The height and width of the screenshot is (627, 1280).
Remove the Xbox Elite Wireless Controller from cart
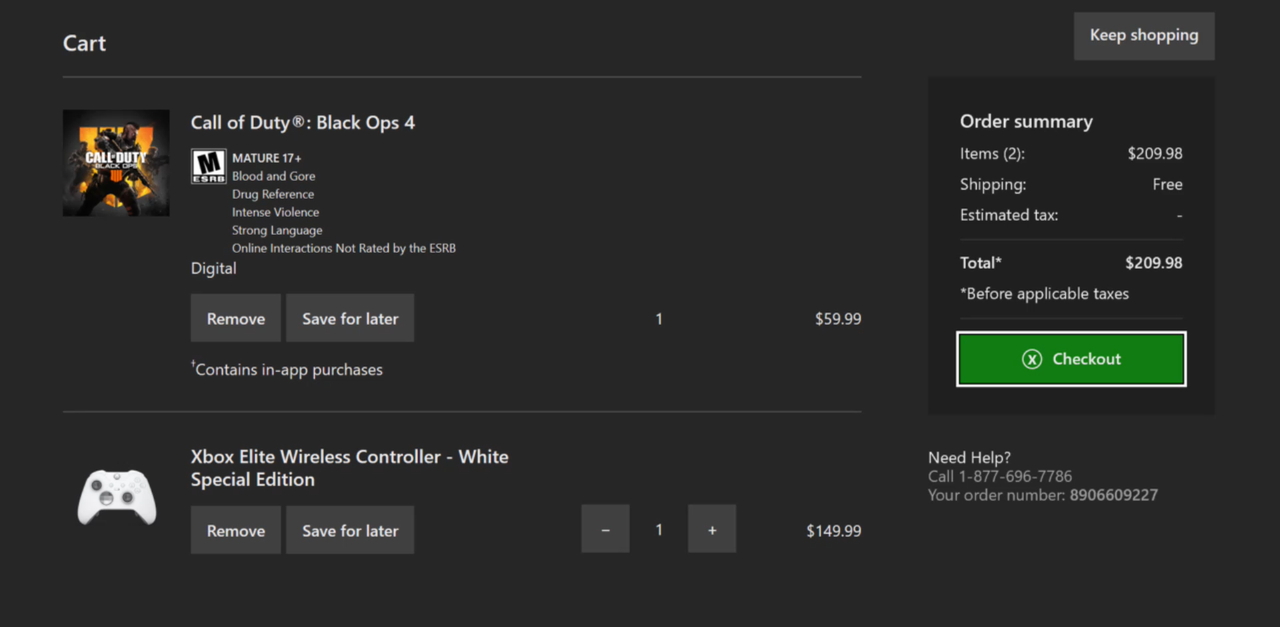pyautogui.click(x=235, y=529)
